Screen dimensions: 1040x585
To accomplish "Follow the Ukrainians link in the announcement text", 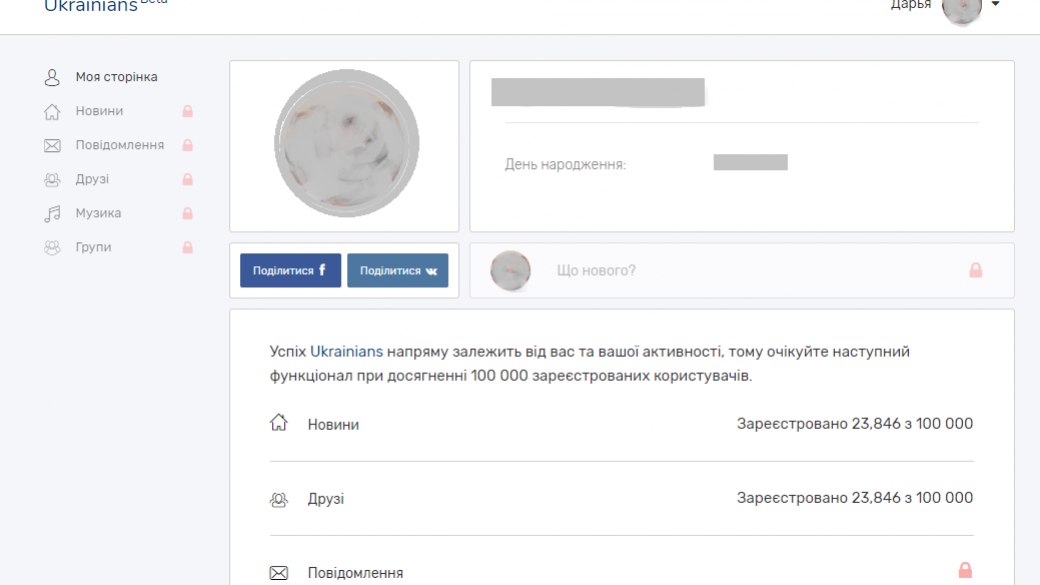I will 346,352.
